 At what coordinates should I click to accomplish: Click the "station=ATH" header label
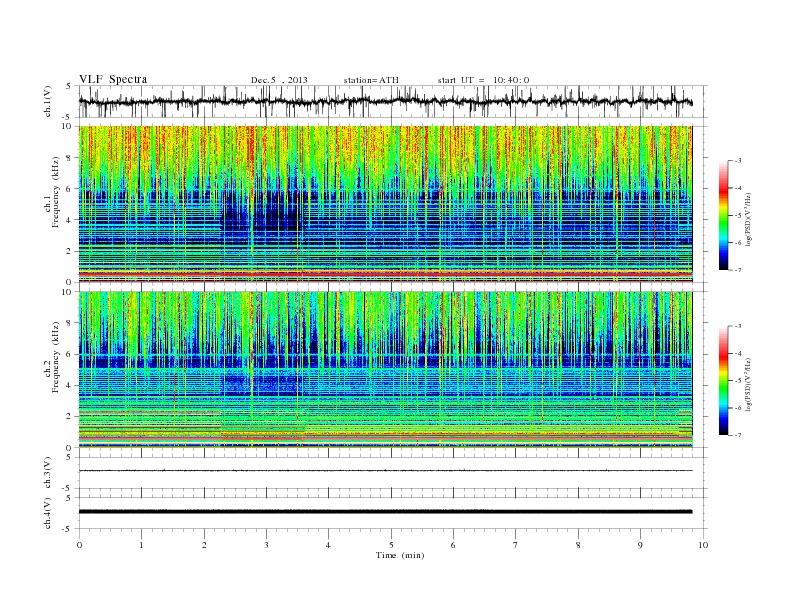[x=371, y=80]
